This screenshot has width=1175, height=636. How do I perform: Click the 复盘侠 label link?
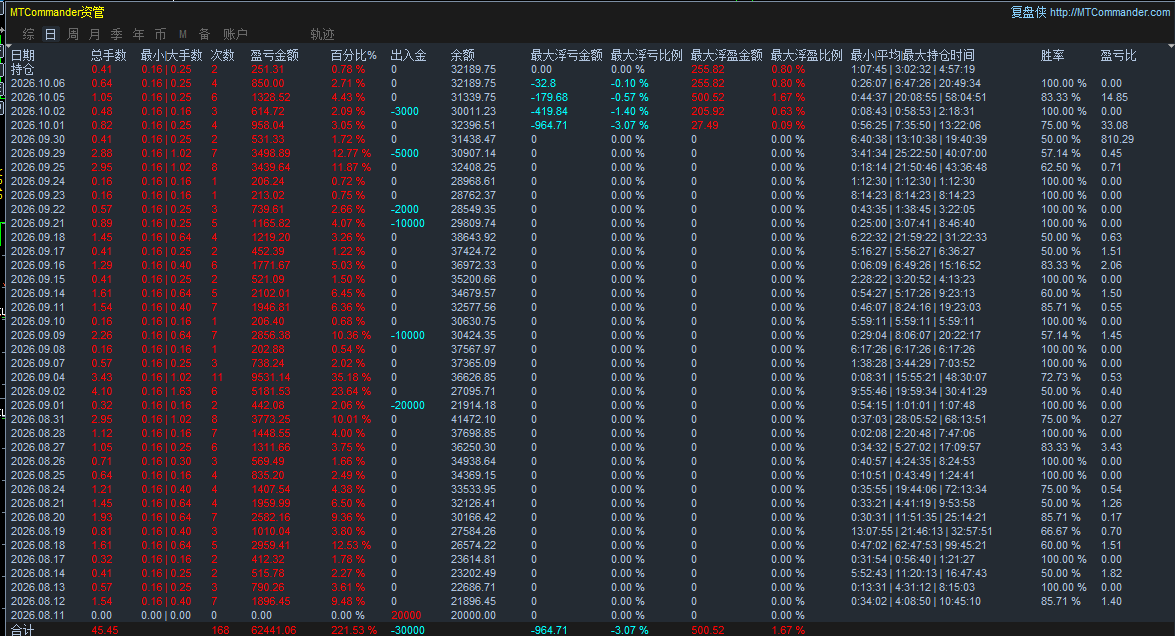[1028, 12]
